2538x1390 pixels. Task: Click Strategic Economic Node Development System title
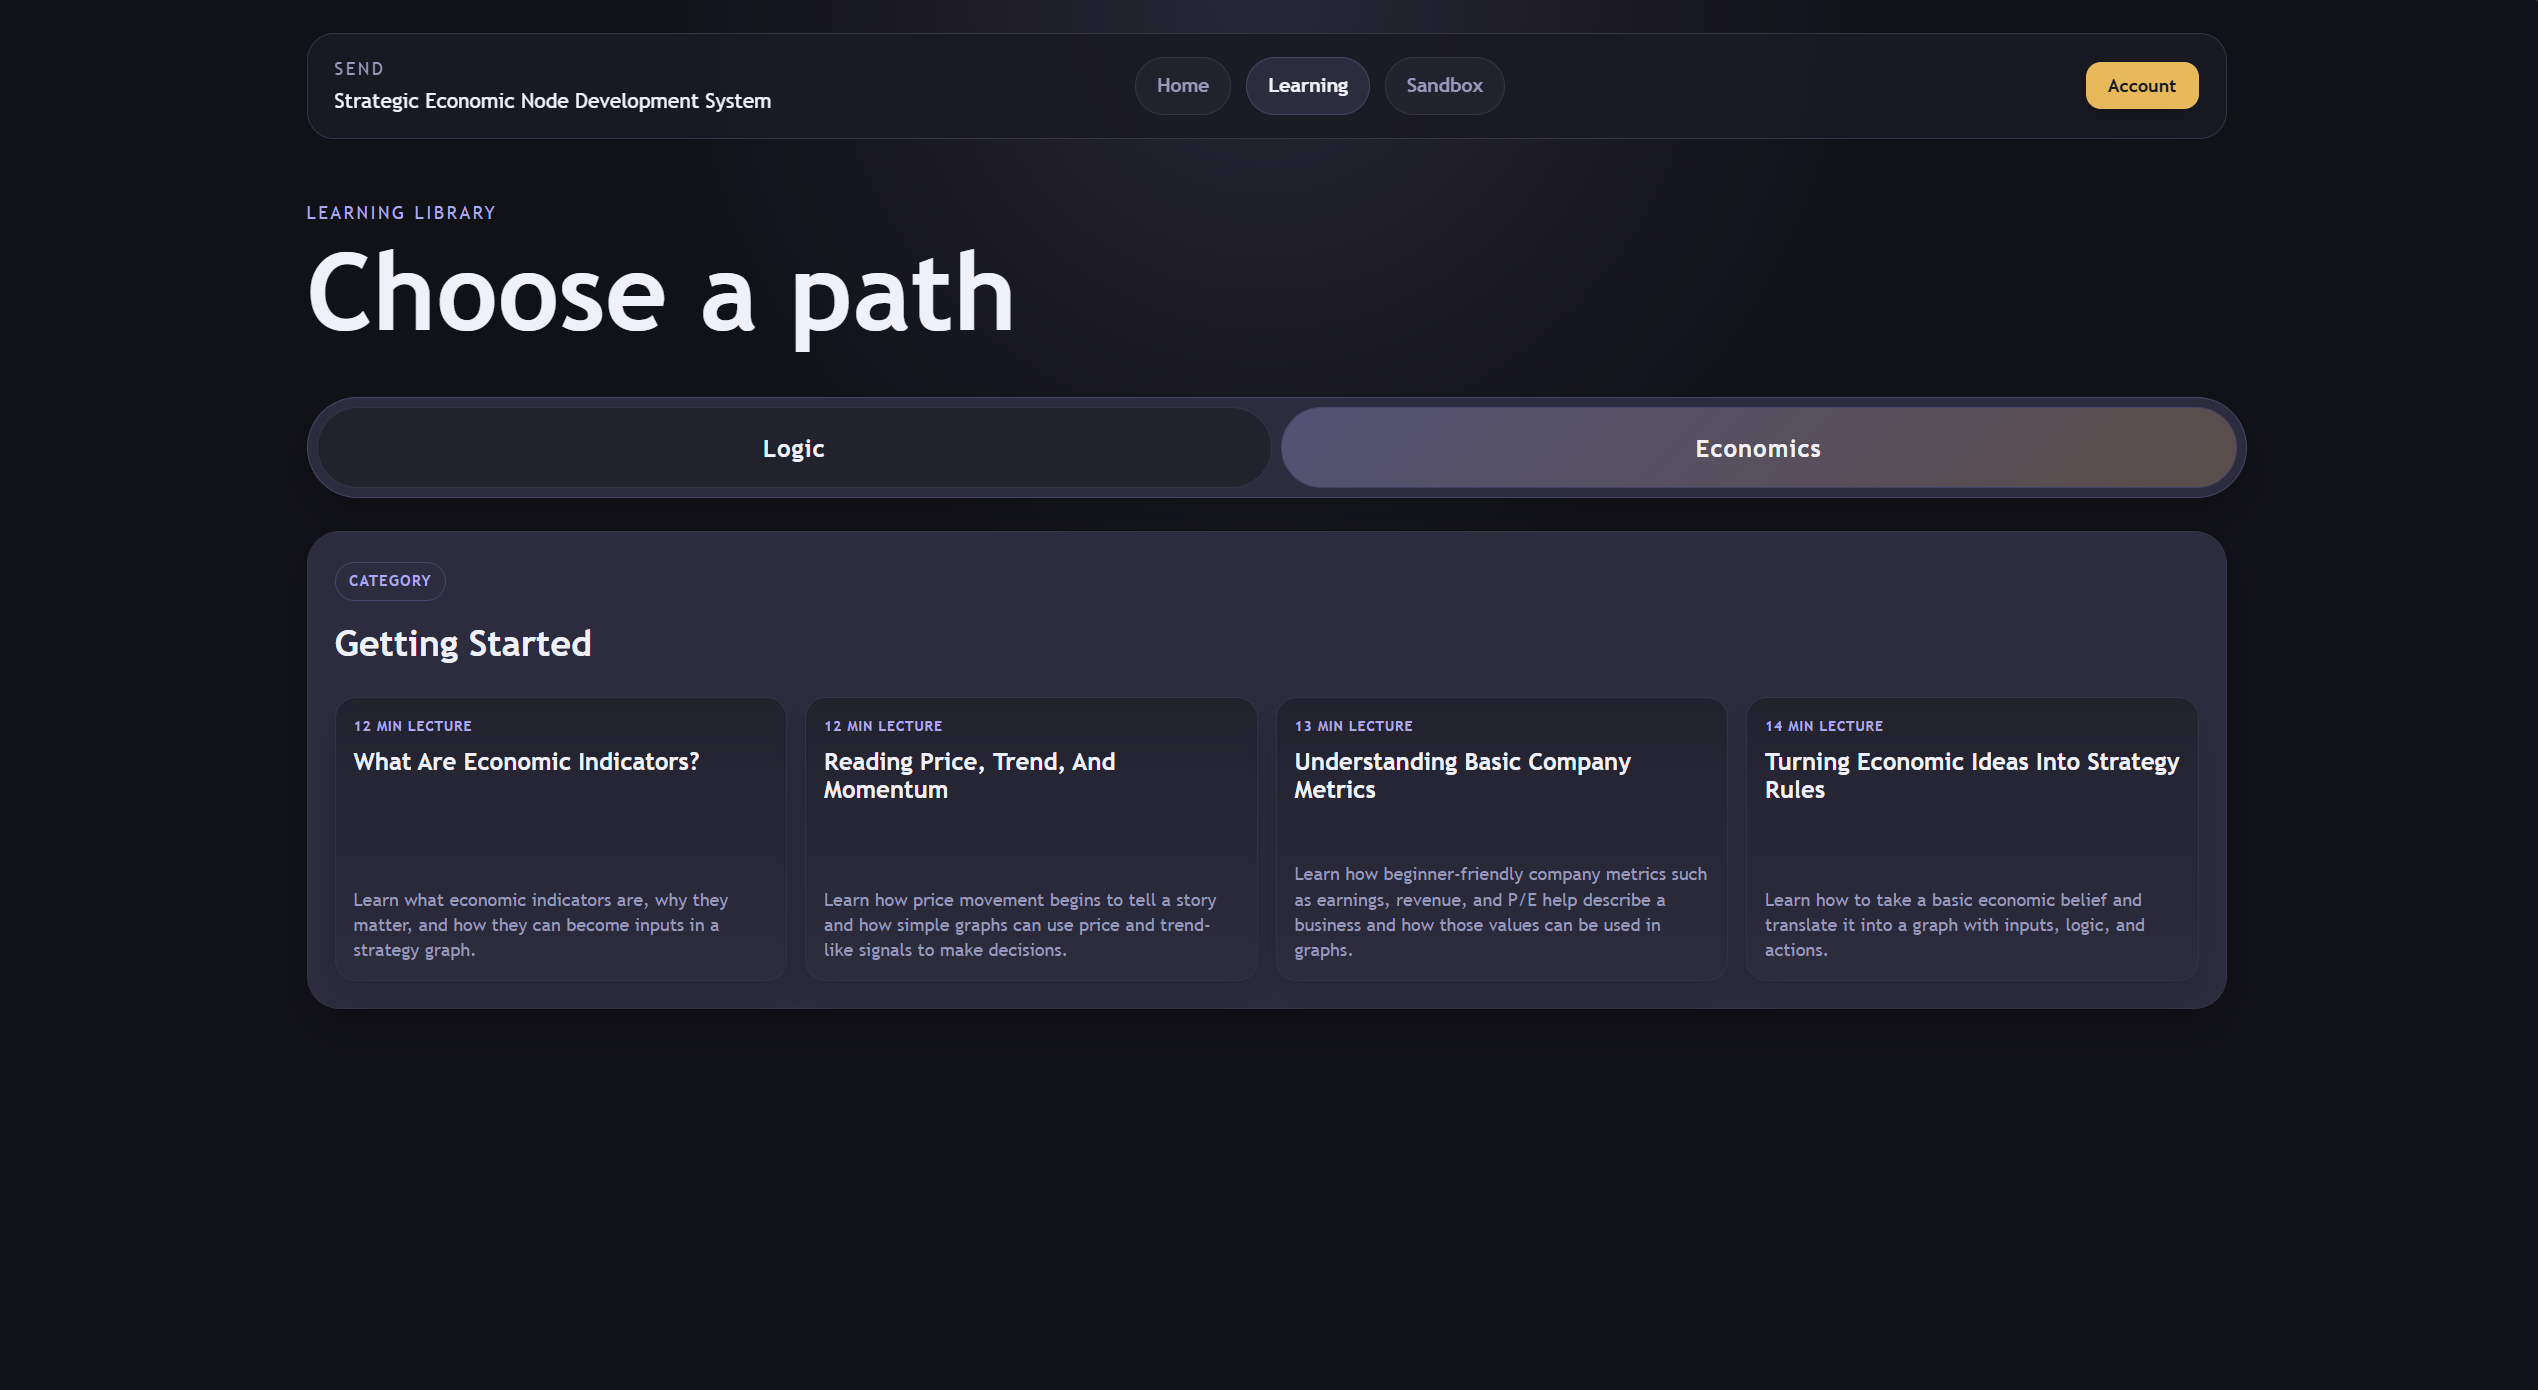click(552, 101)
